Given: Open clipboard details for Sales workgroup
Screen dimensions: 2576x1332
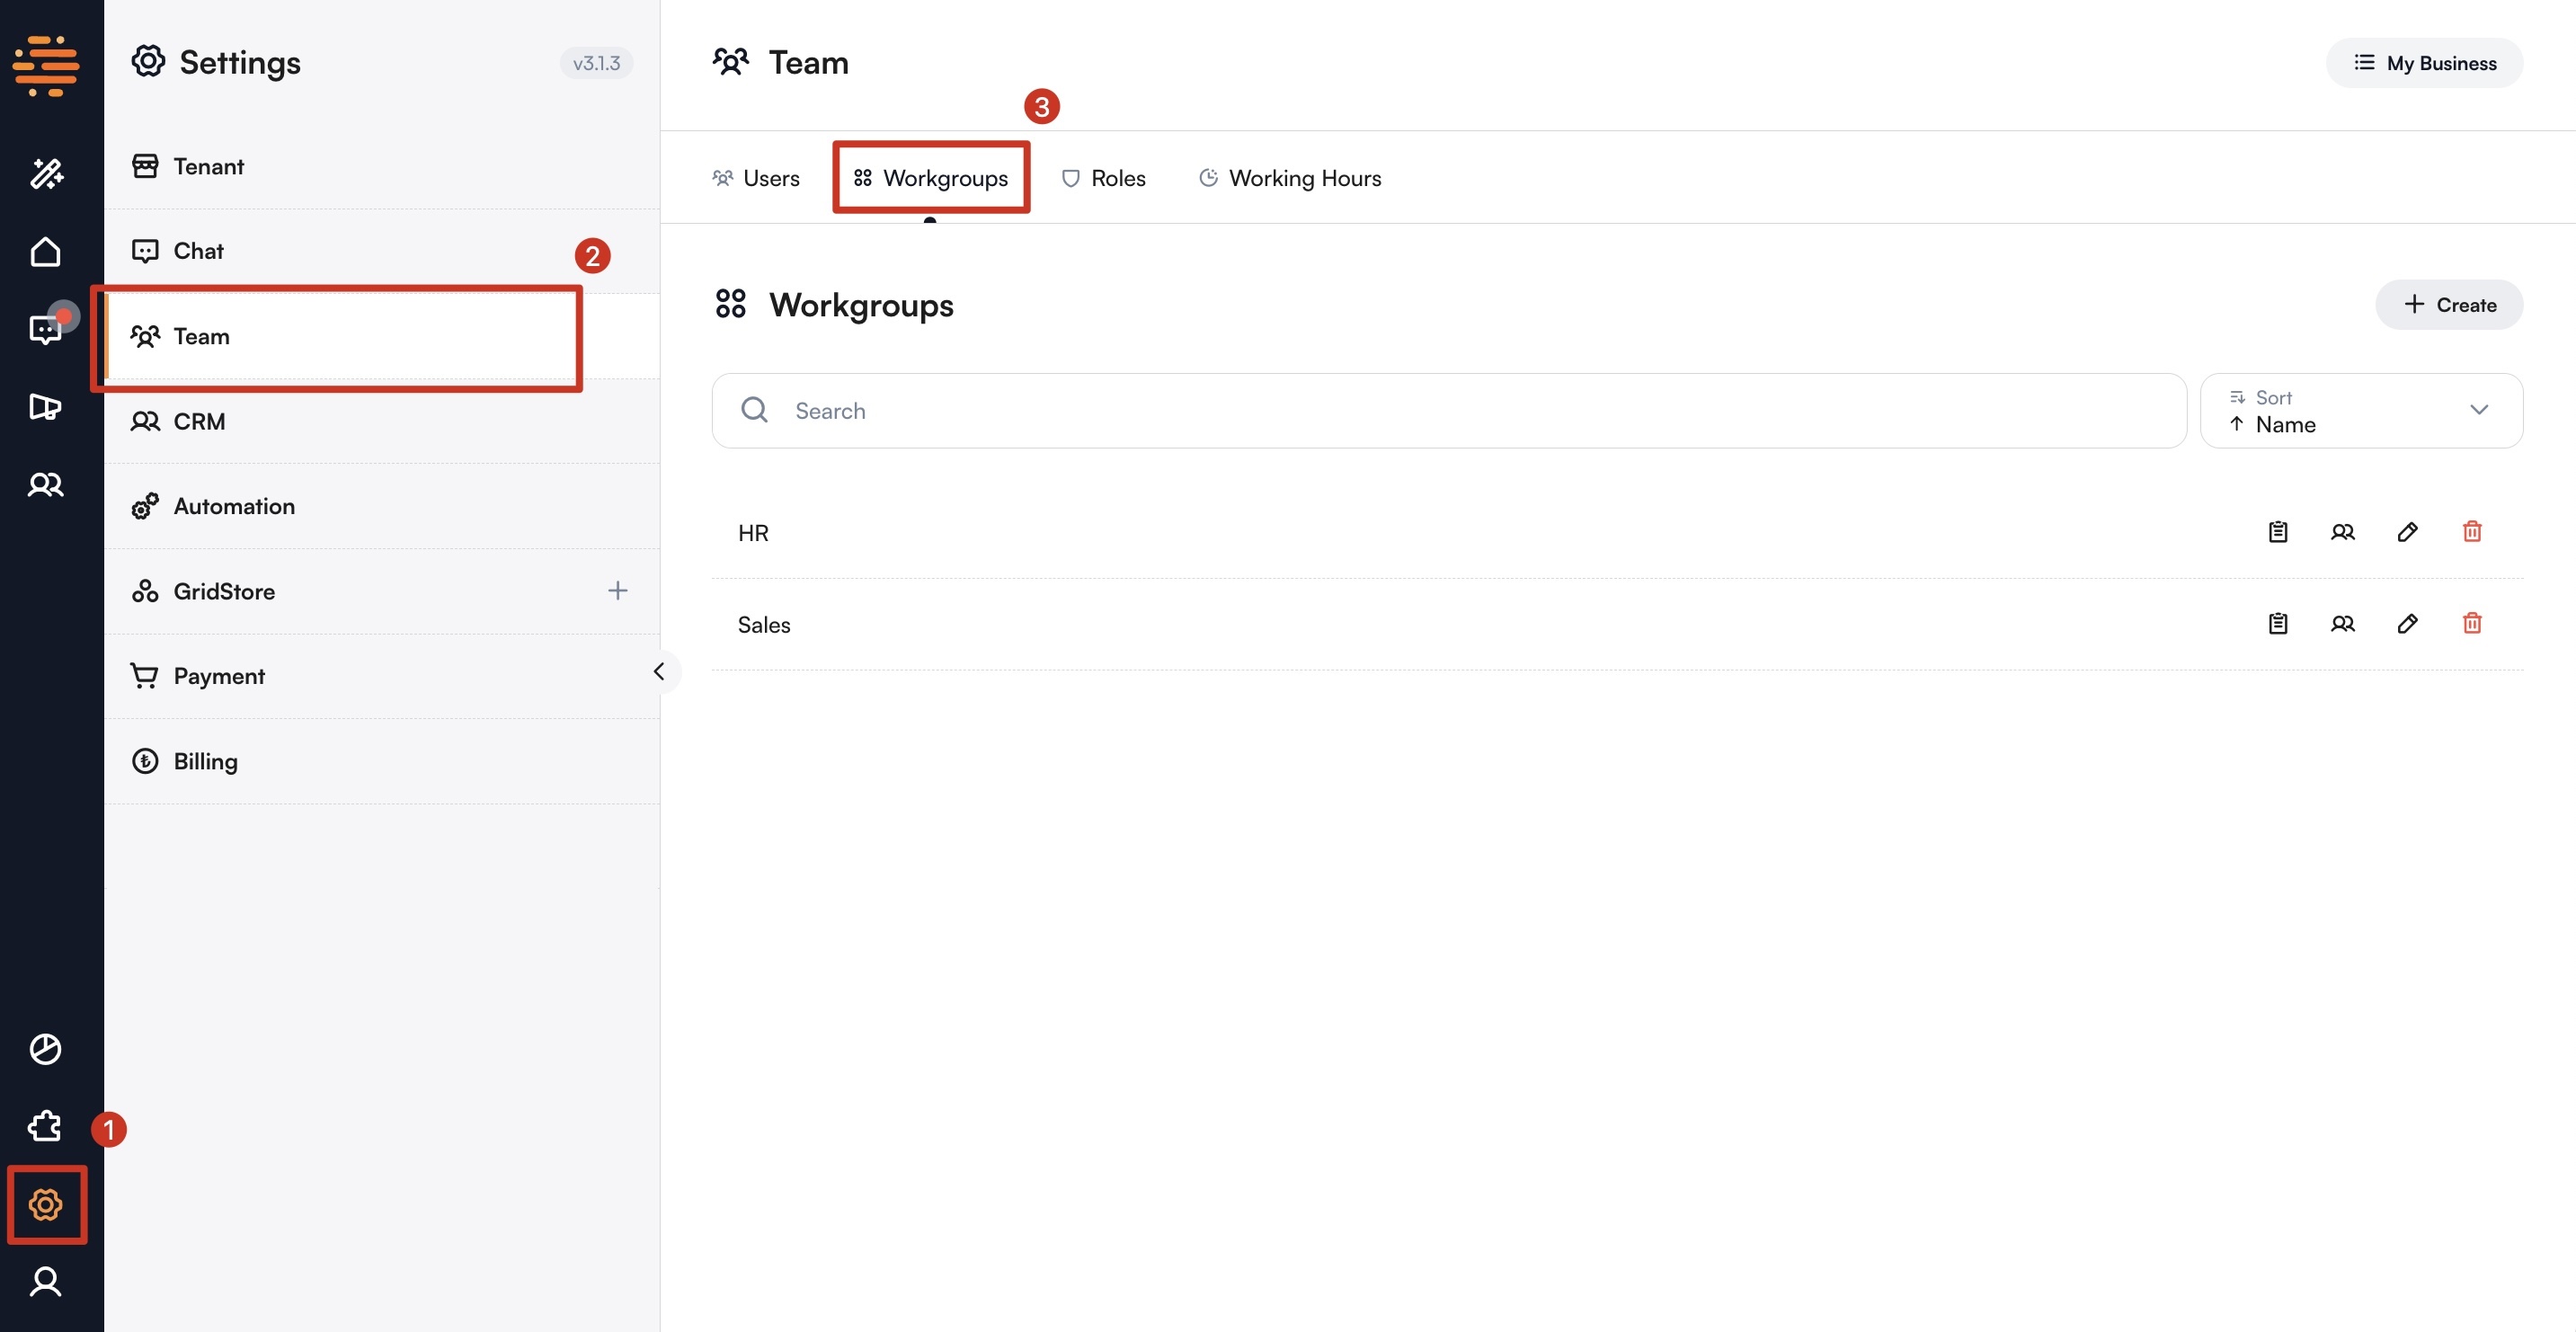Looking at the screenshot, I should tap(2277, 624).
